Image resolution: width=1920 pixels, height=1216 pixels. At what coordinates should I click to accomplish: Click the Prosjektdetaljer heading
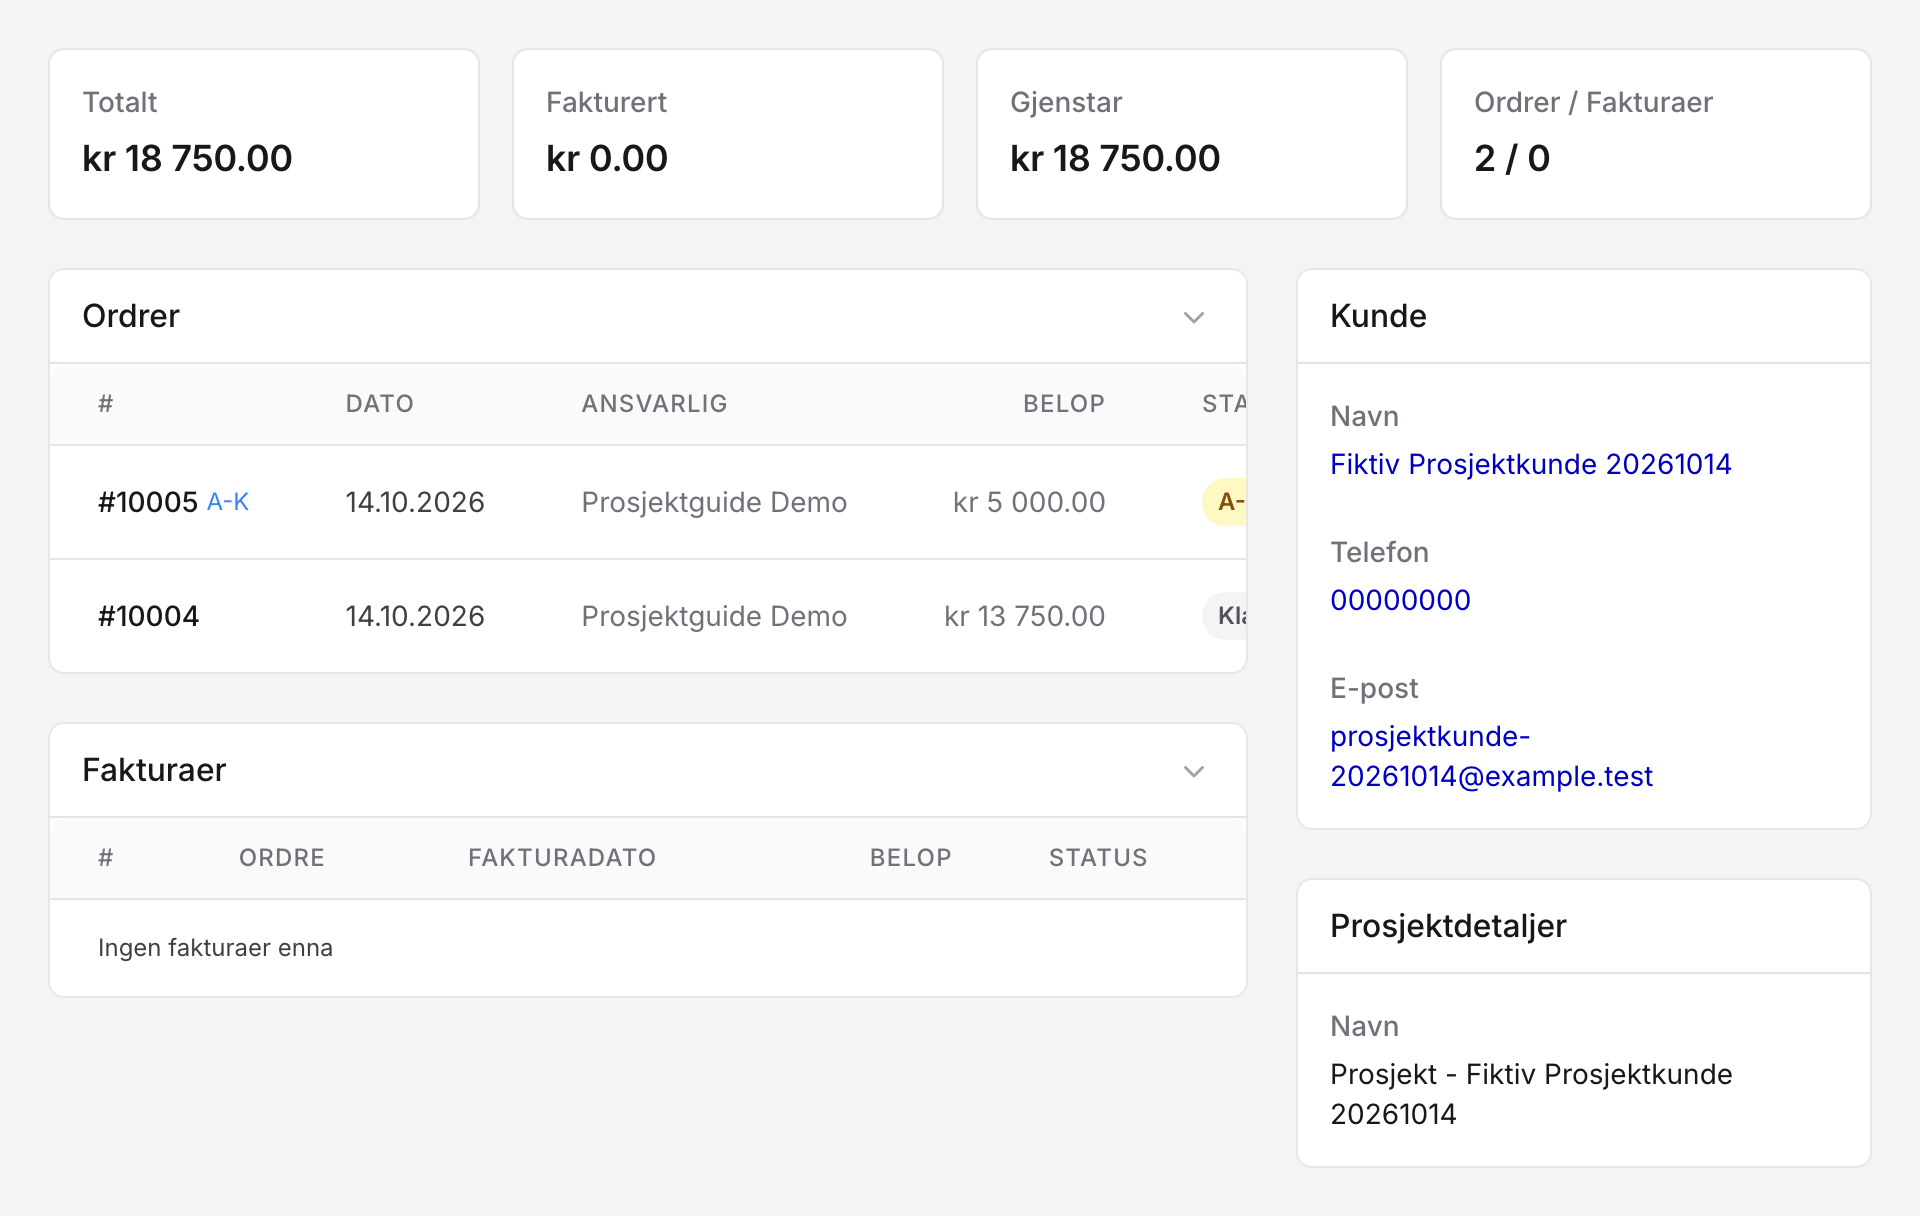[x=1448, y=926]
